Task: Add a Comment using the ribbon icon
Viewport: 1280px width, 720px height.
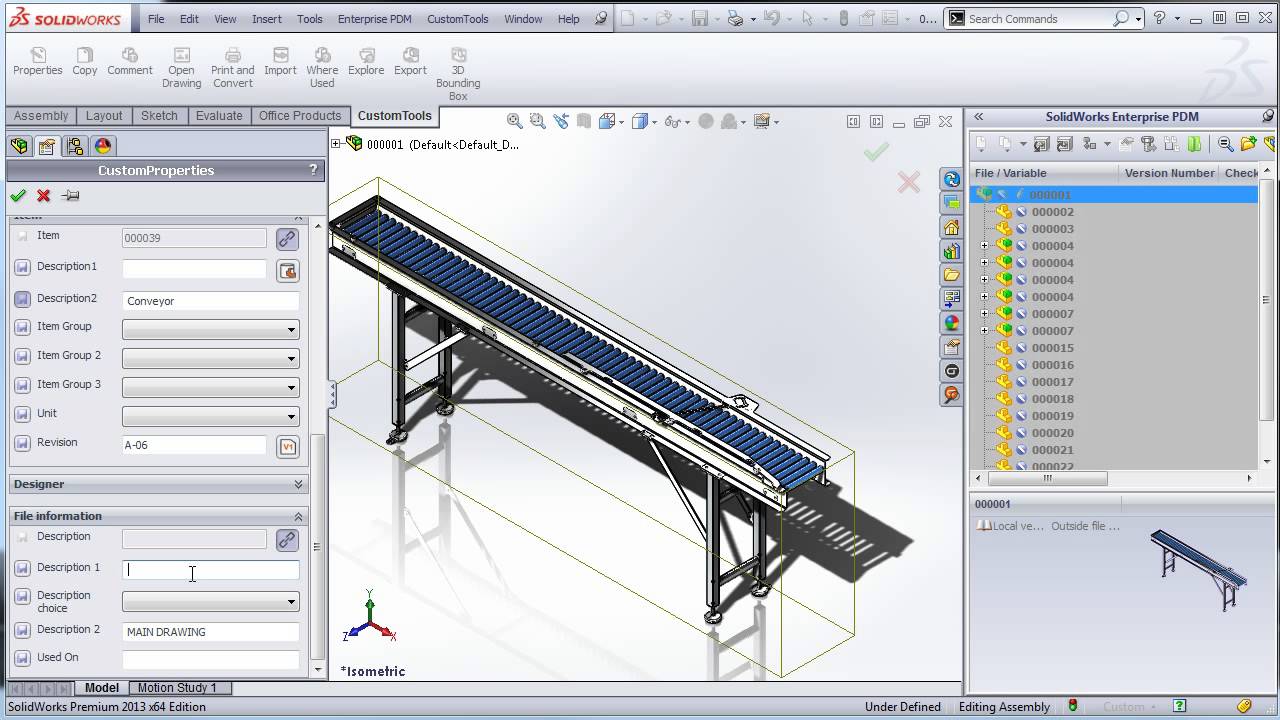Action: pyautogui.click(x=130, y=62)
